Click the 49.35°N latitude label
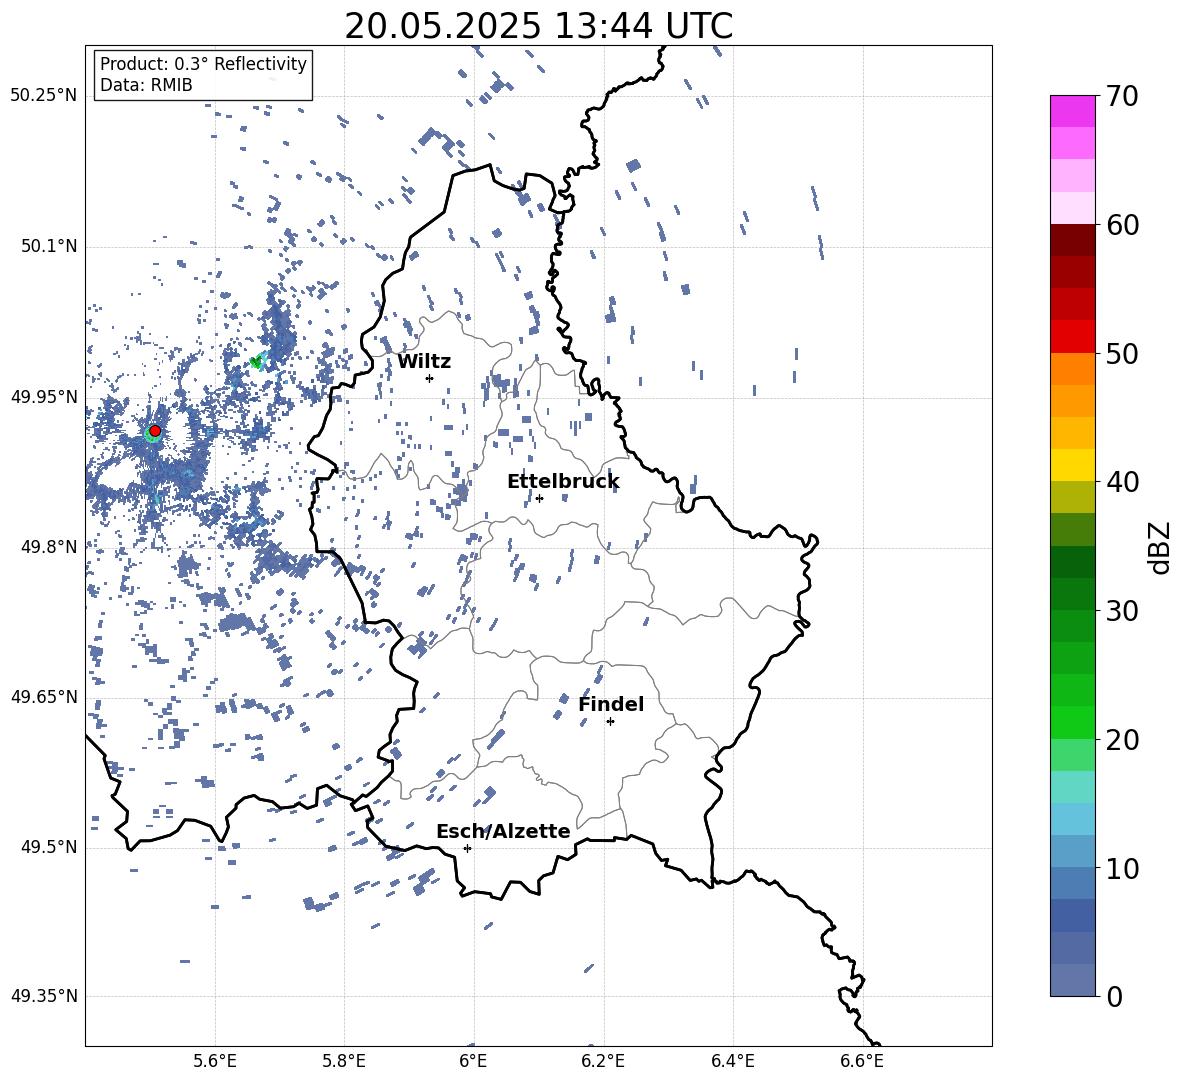1184x1081 pixels. pos(44,996)
